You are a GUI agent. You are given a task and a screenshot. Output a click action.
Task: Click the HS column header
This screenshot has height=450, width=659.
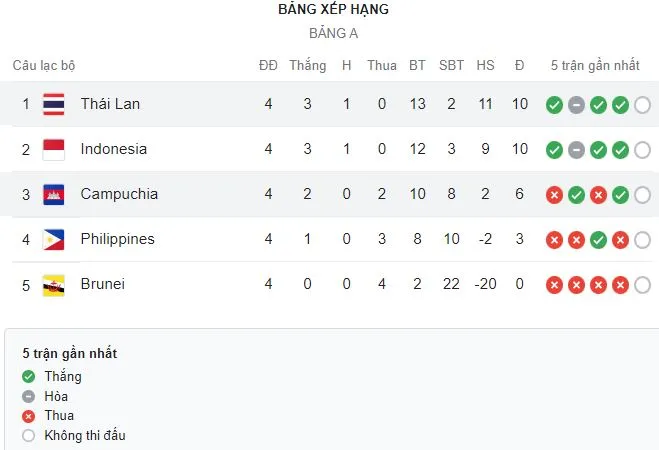pos(485,65)
